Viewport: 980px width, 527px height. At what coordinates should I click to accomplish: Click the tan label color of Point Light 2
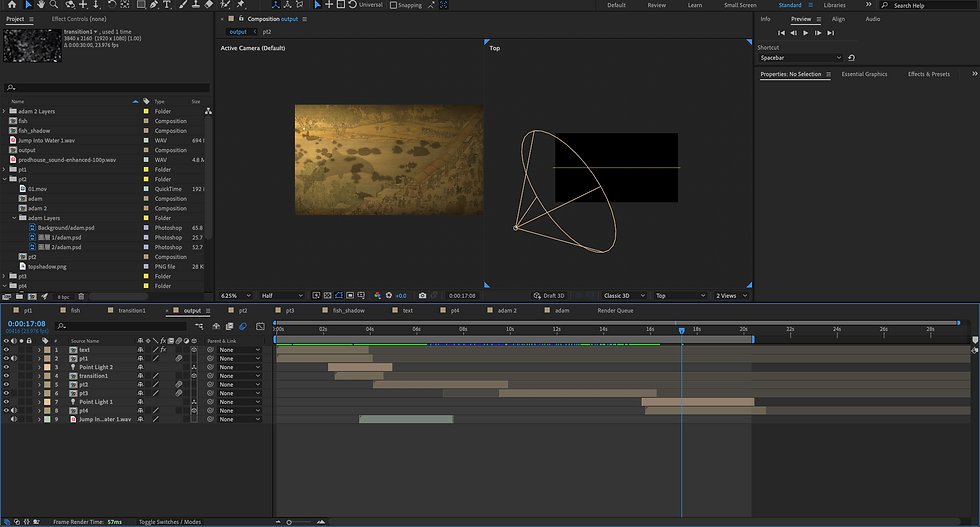click(x=48, y=368)
